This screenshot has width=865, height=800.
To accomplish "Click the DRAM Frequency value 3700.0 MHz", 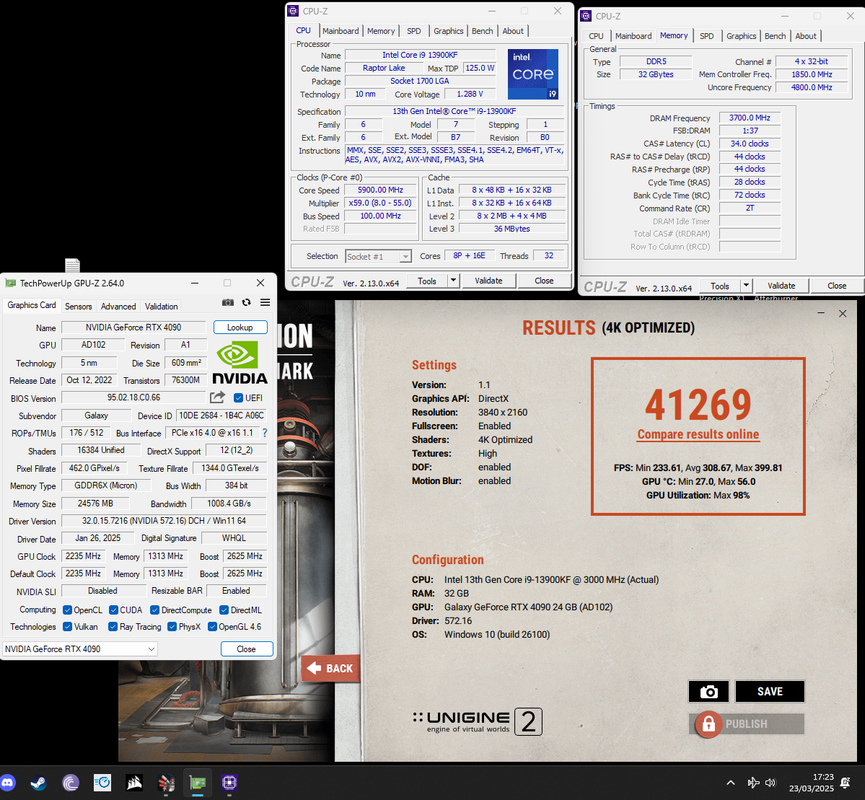I will click(x=749, y=118).
